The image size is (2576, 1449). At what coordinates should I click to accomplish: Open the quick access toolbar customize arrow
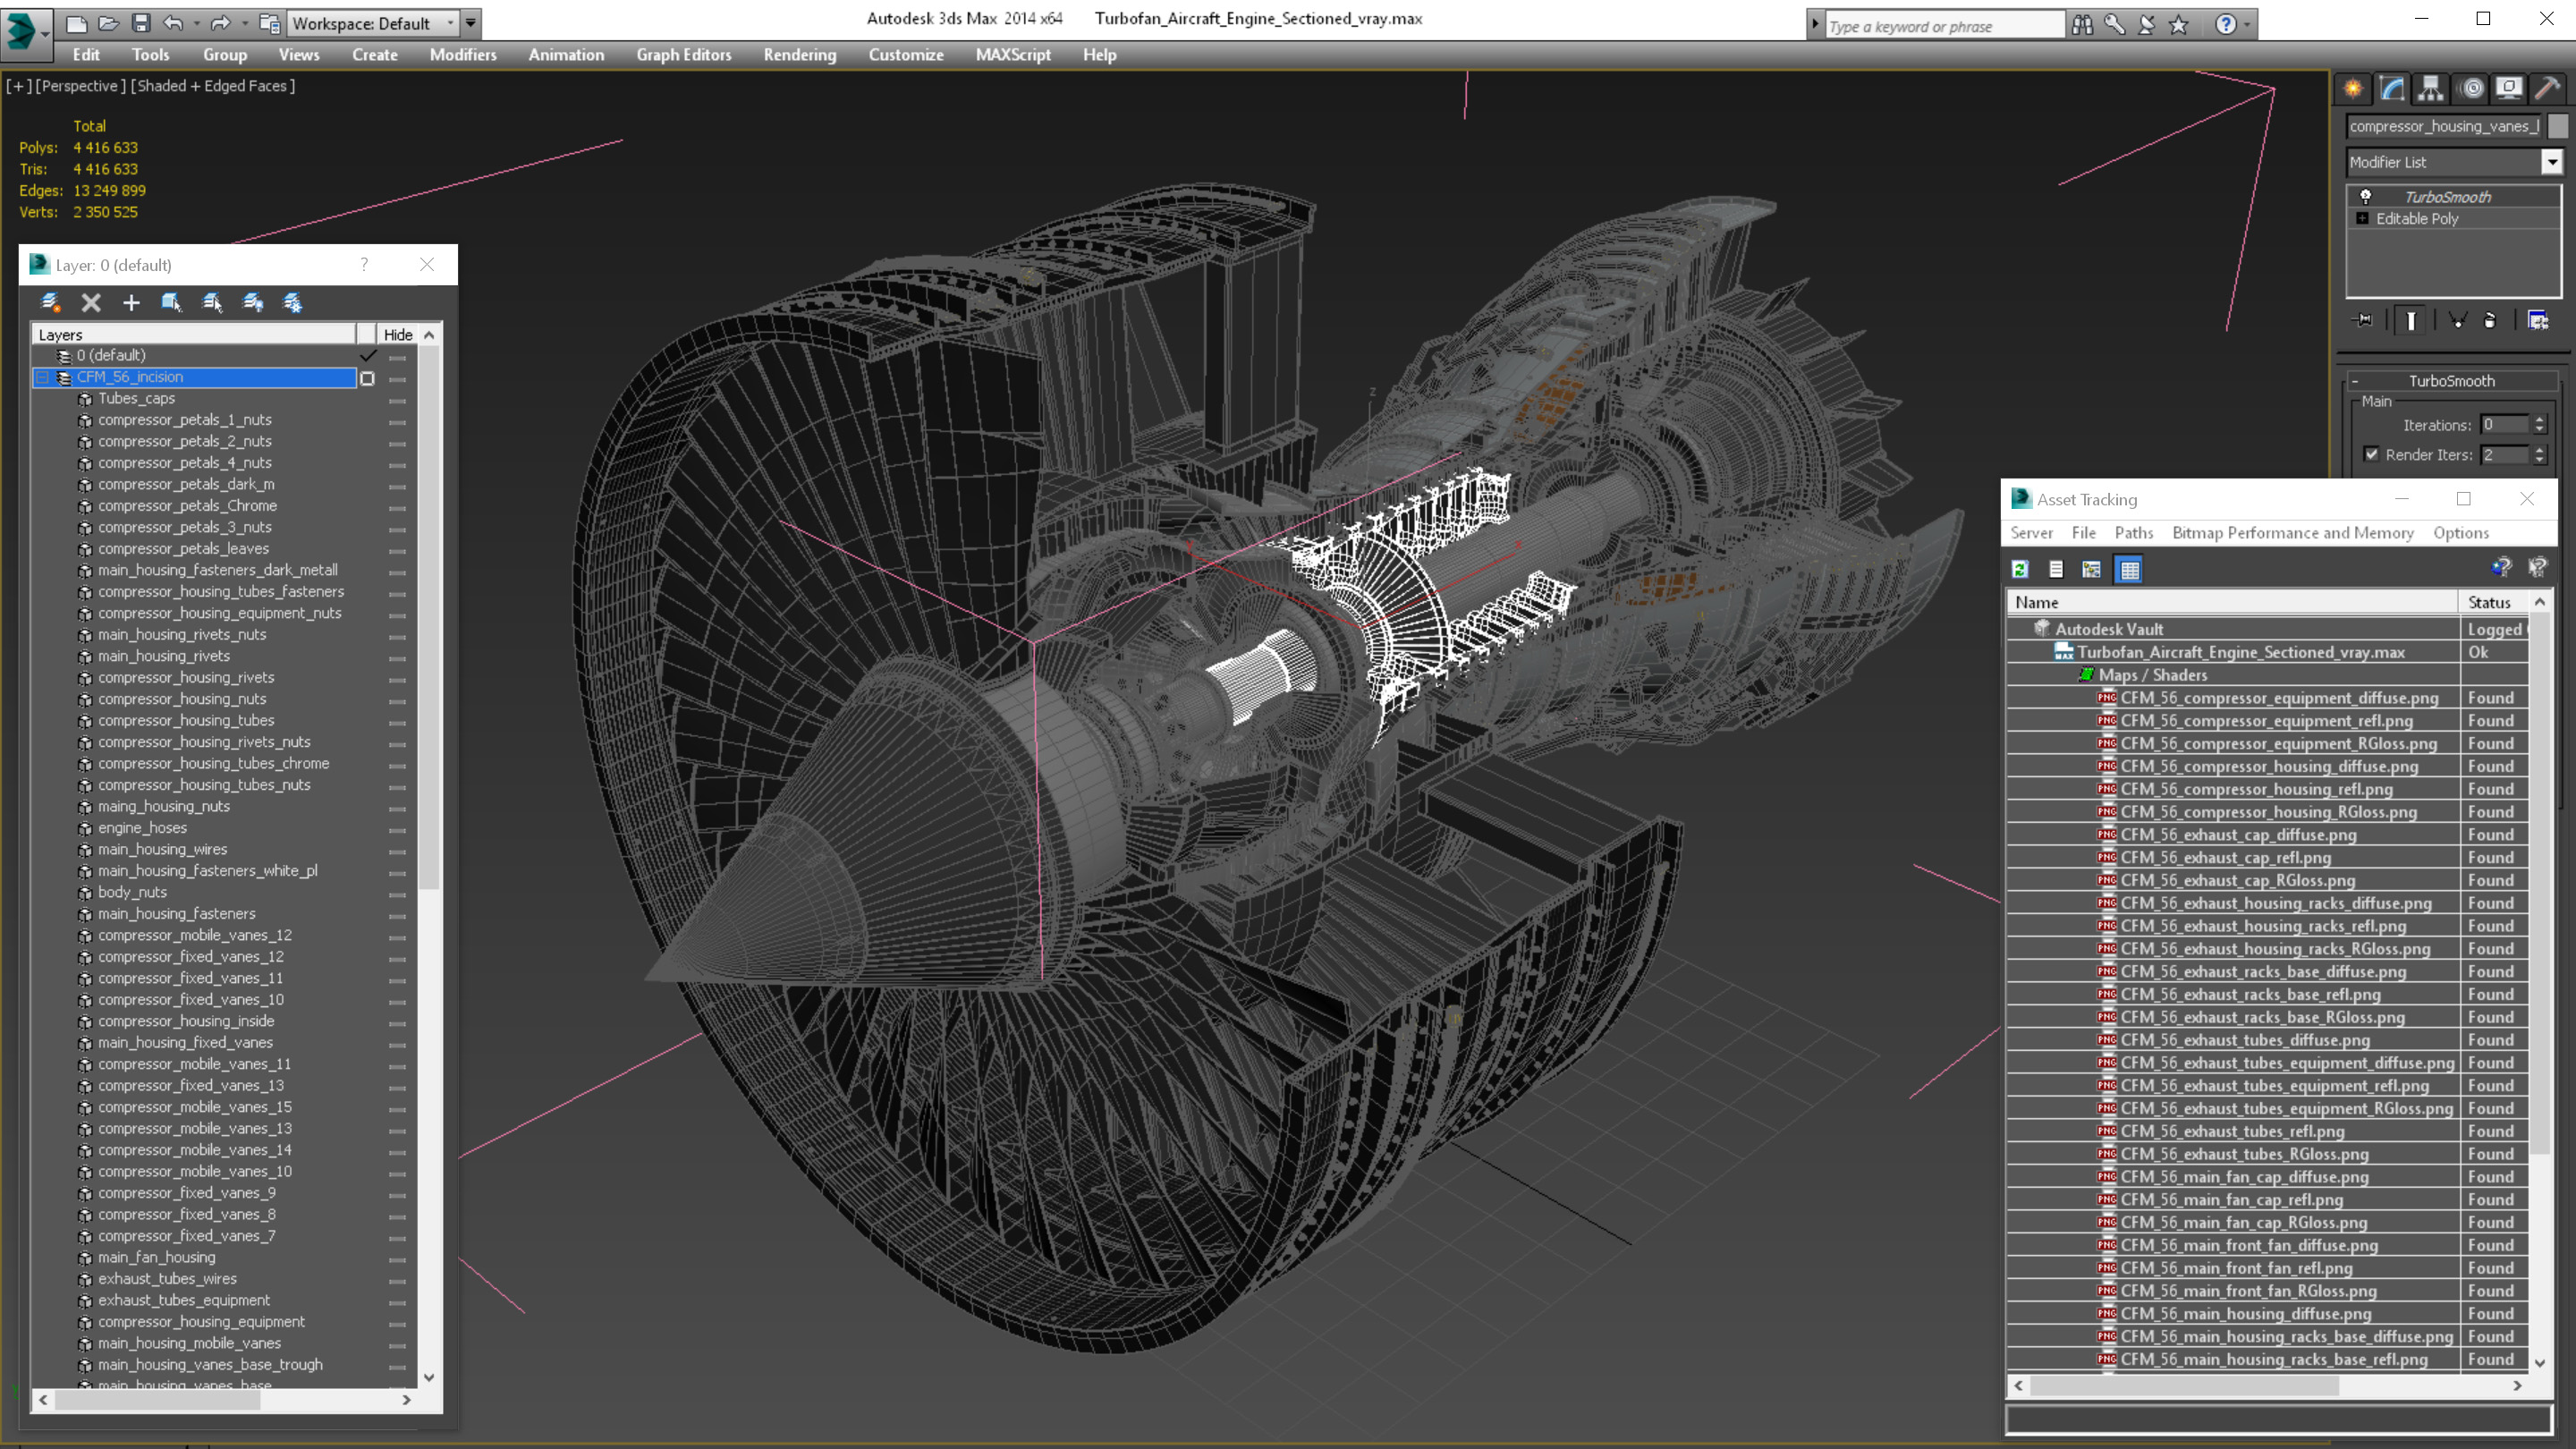[471, 23]
